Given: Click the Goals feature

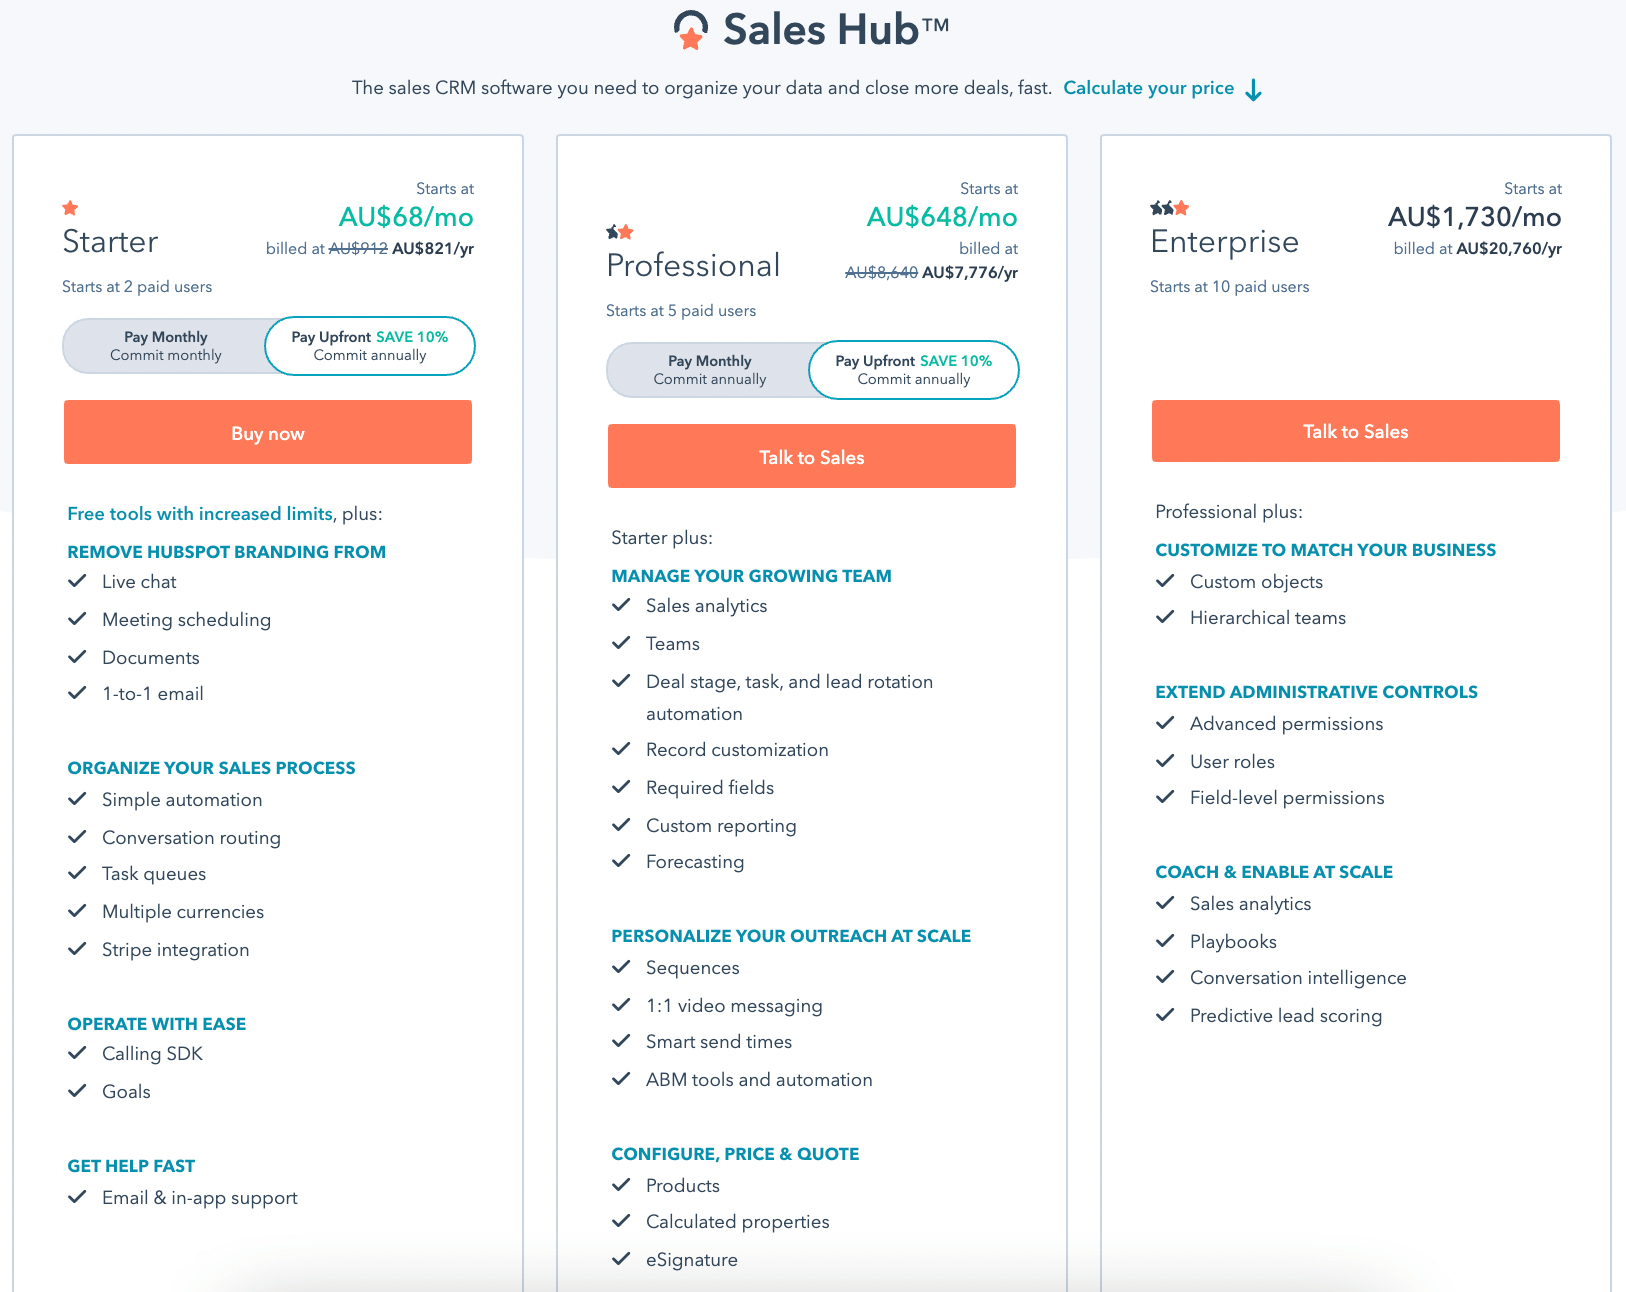Looking at the screenshot, I should [x=126, y=1092].
